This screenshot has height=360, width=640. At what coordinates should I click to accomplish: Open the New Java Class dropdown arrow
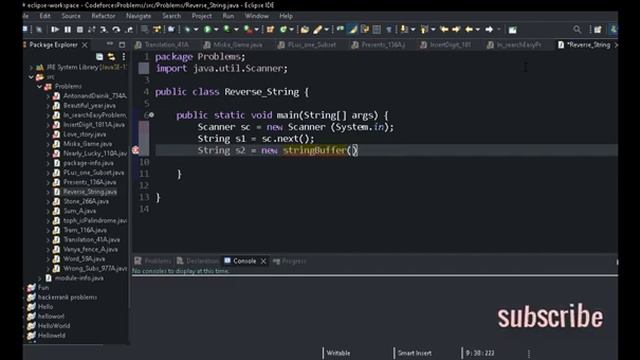pos(291,29)
